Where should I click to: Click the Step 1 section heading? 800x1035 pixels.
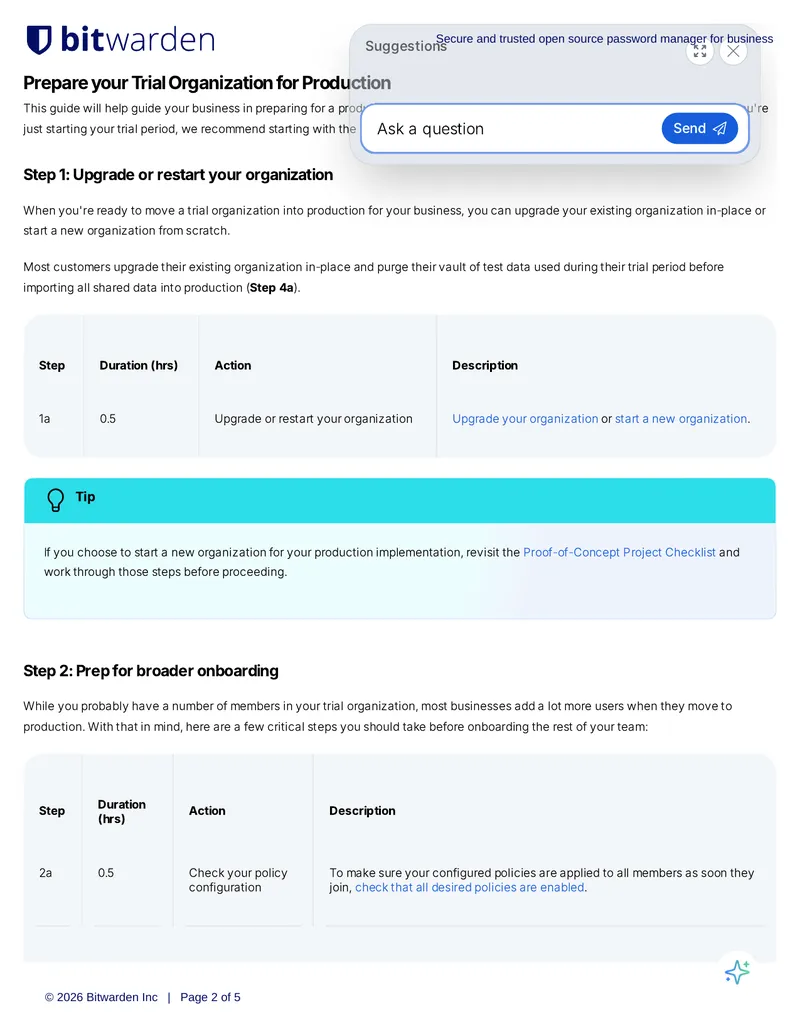178,174
